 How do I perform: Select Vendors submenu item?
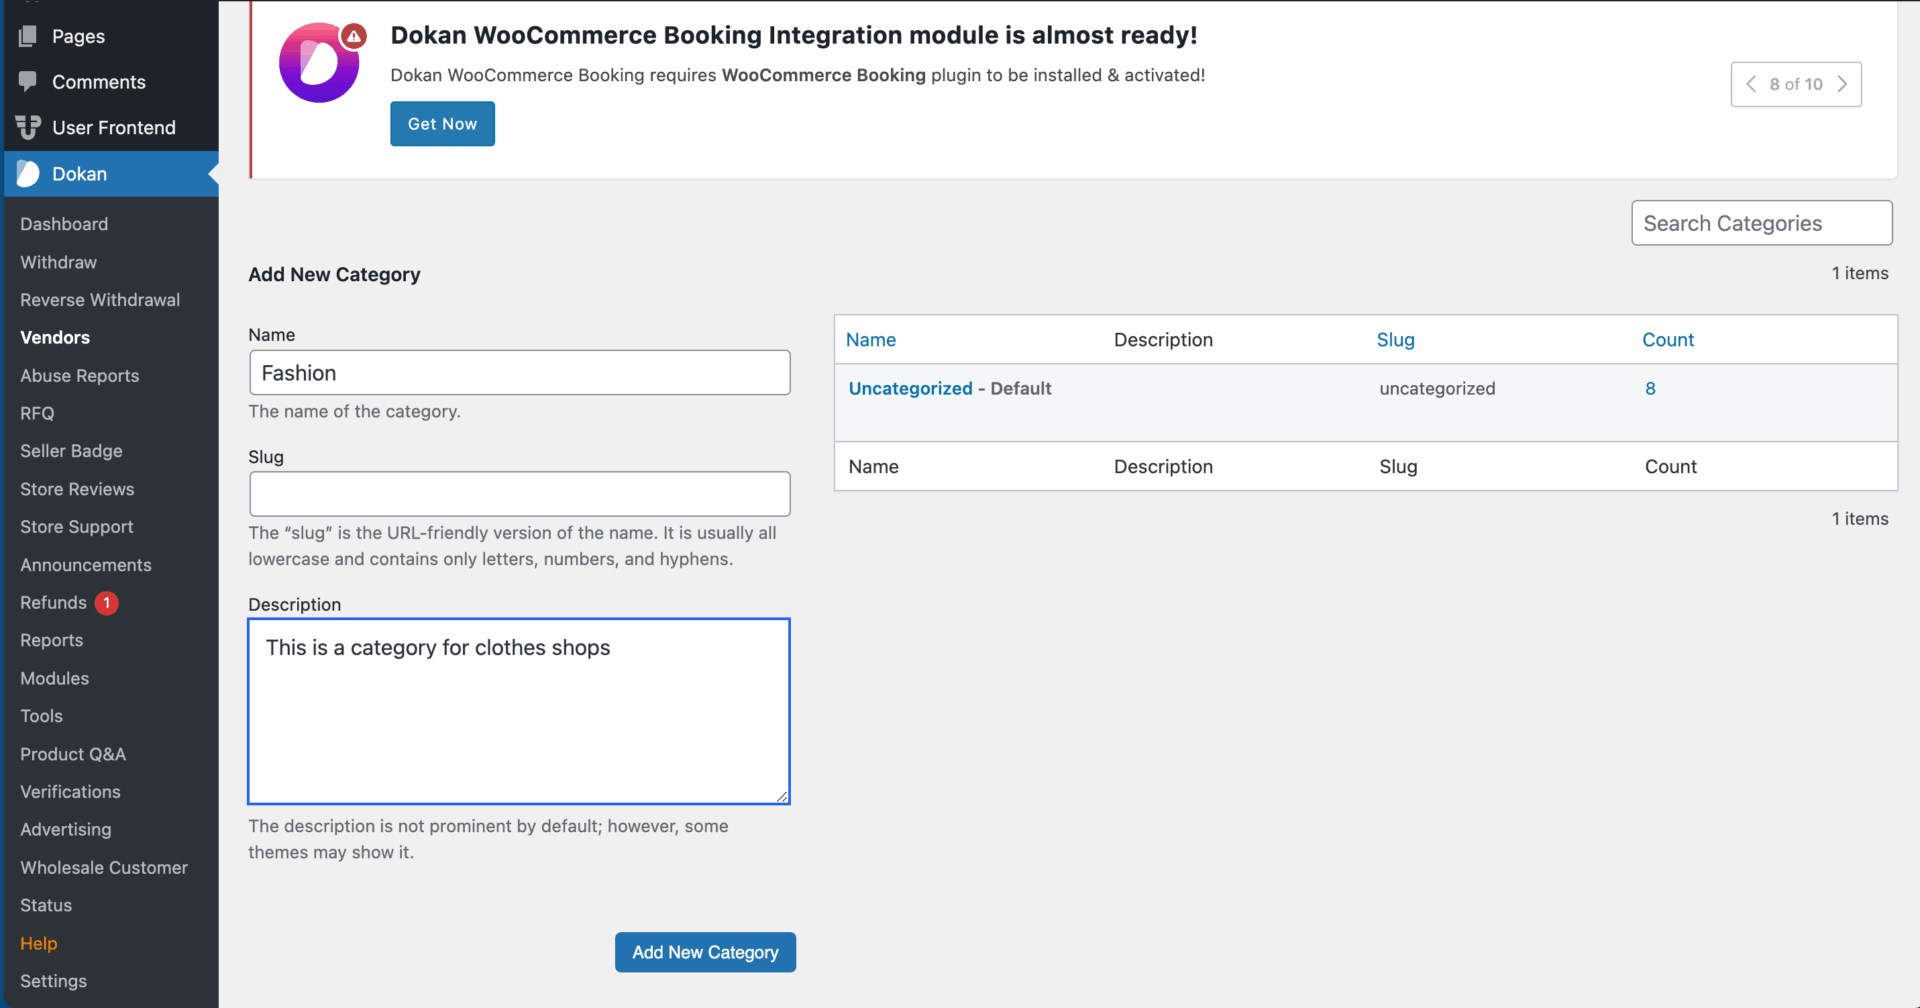click(x=55, y=338)
